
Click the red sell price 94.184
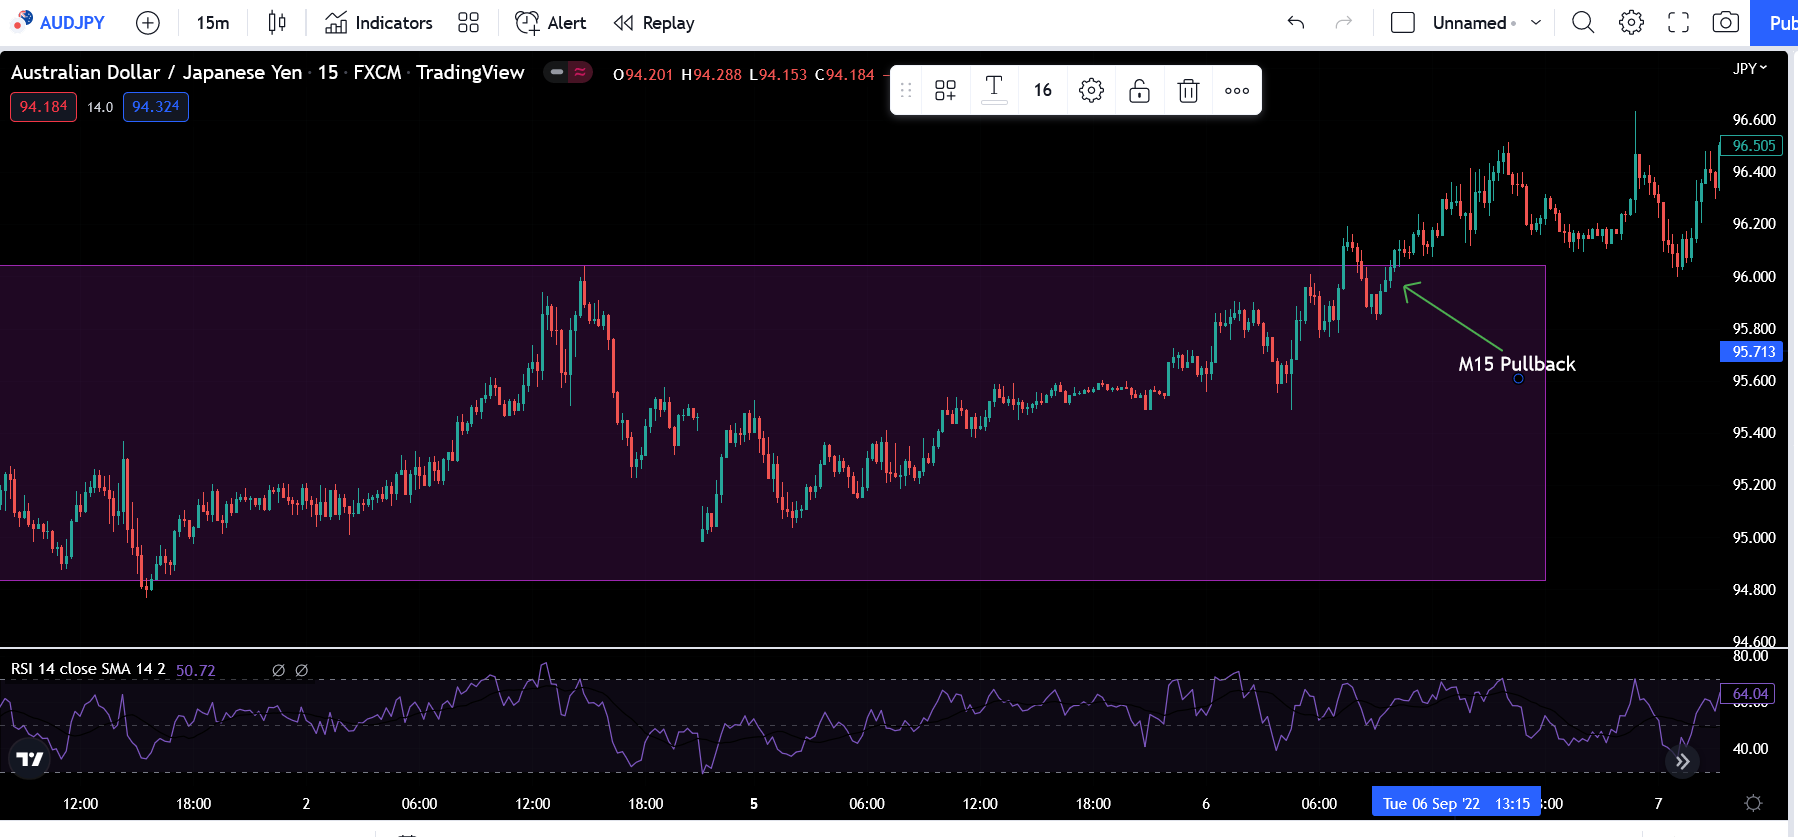point(43,107)
